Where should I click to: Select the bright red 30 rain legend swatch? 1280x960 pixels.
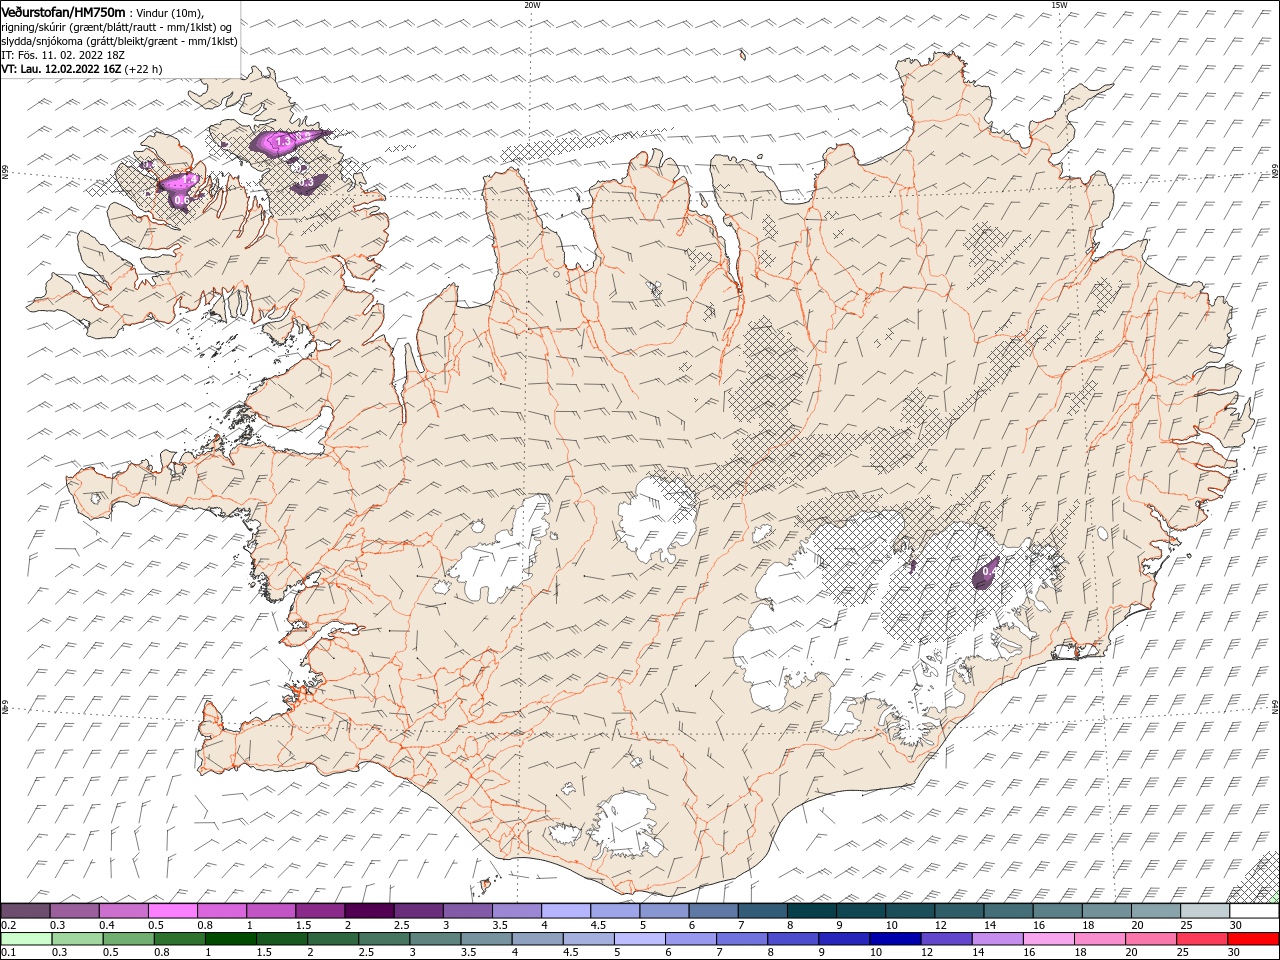coord(1254,939)
